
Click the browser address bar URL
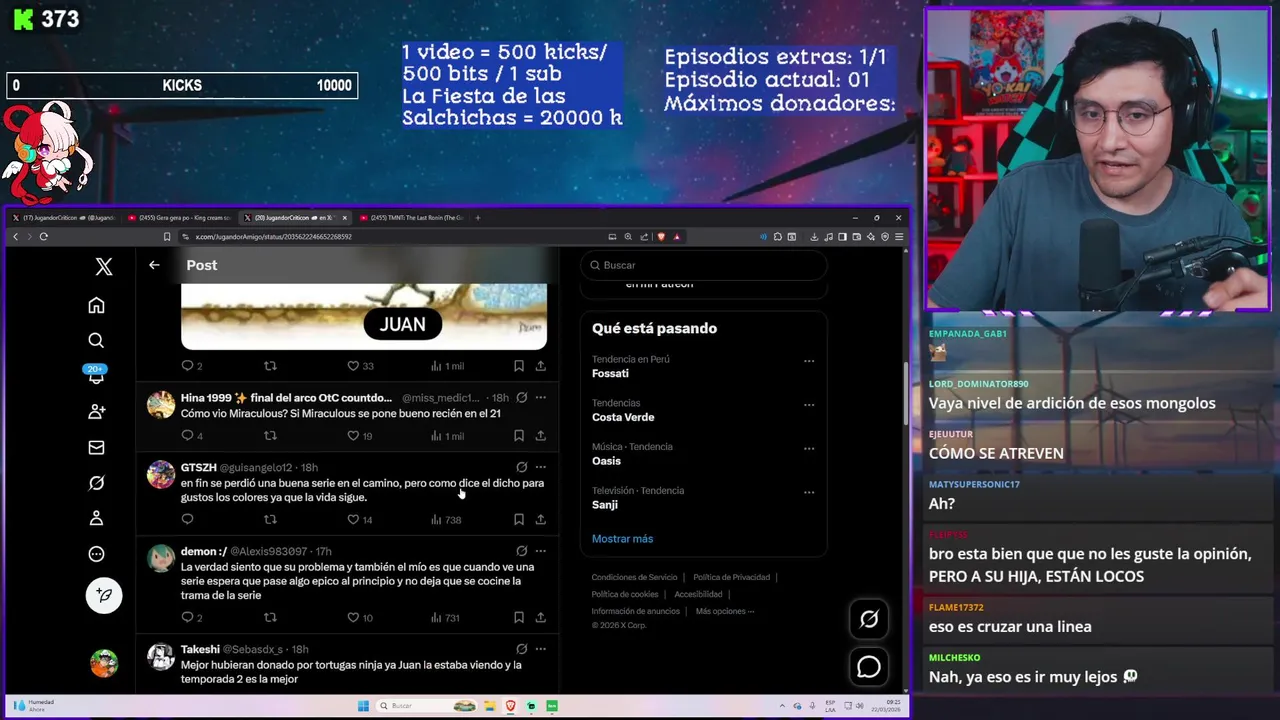pyautogui.click(x=274, y=237)
